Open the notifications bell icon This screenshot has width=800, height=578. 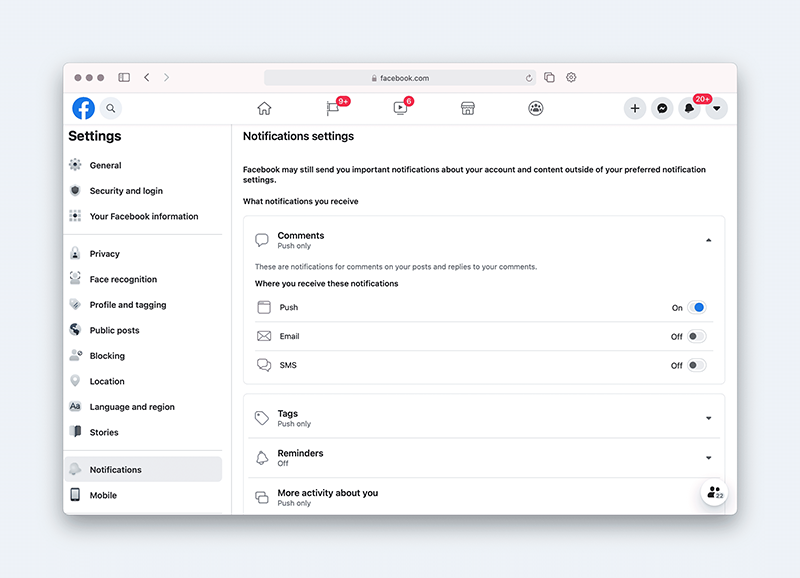(x=689, y=108)
